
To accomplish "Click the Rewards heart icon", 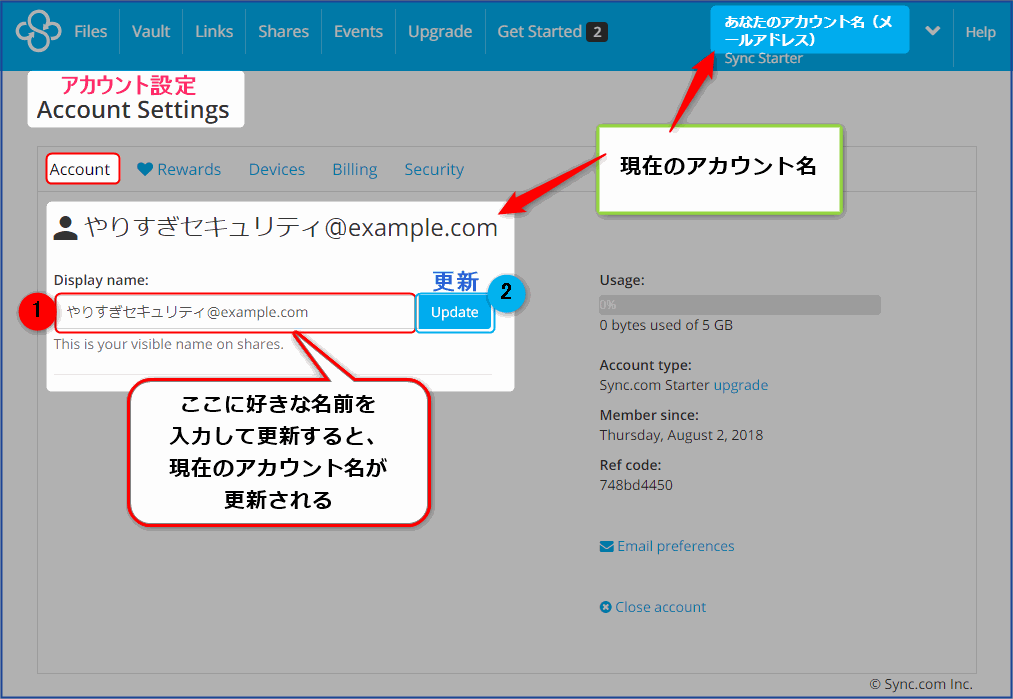I will [x=145, y=169].
